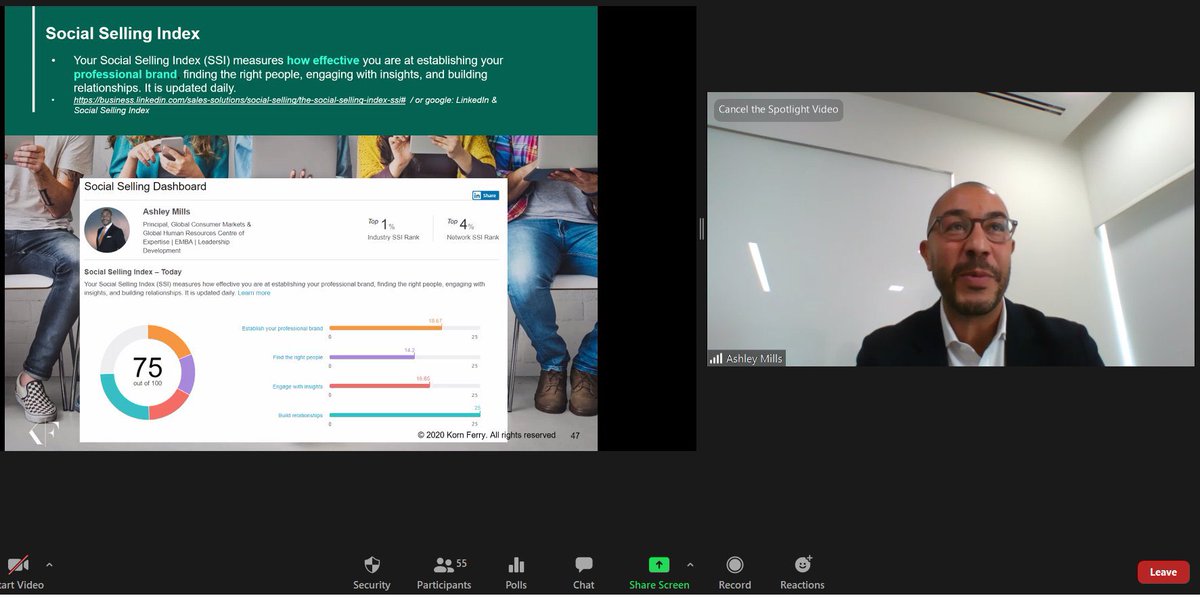Click the business.linkedin.com SSI link

coord(240,101)
